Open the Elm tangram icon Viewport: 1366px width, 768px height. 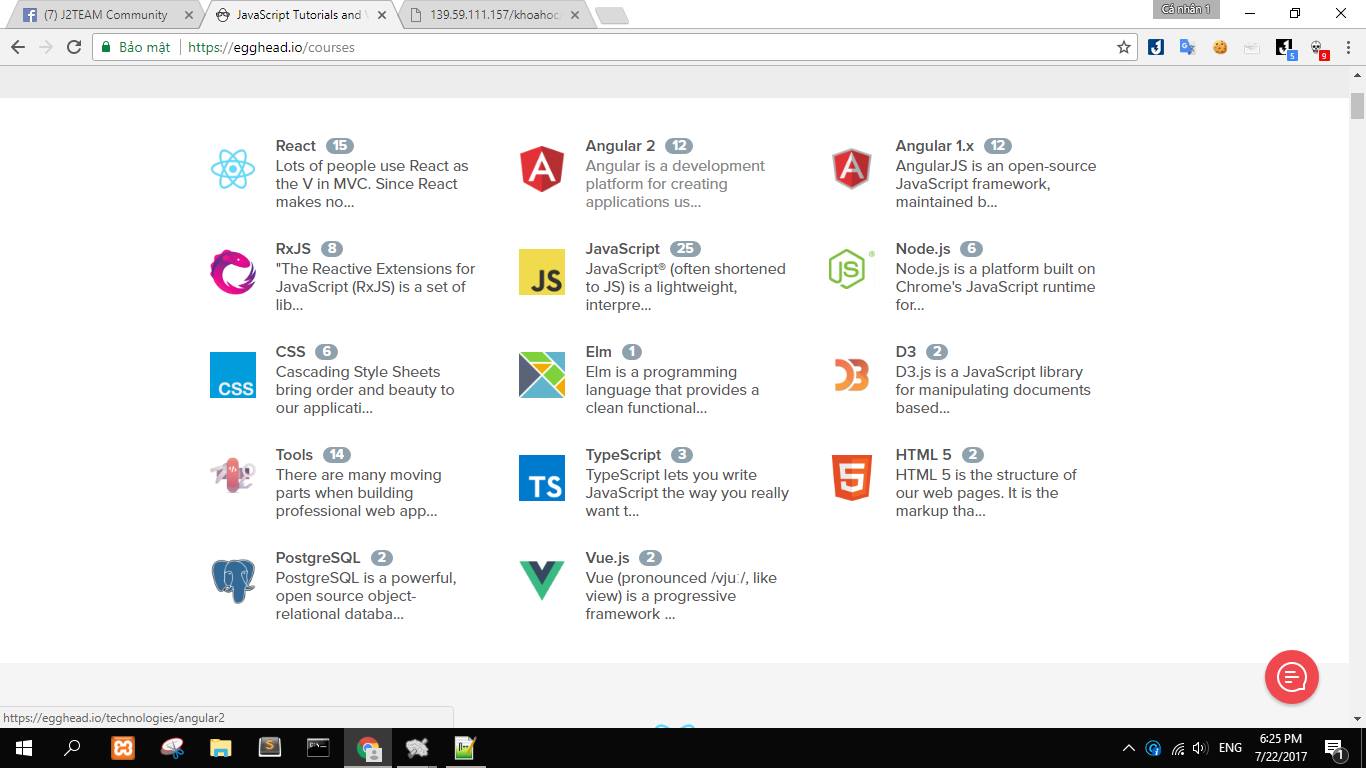pyautogui.click(x=542, y=375)
